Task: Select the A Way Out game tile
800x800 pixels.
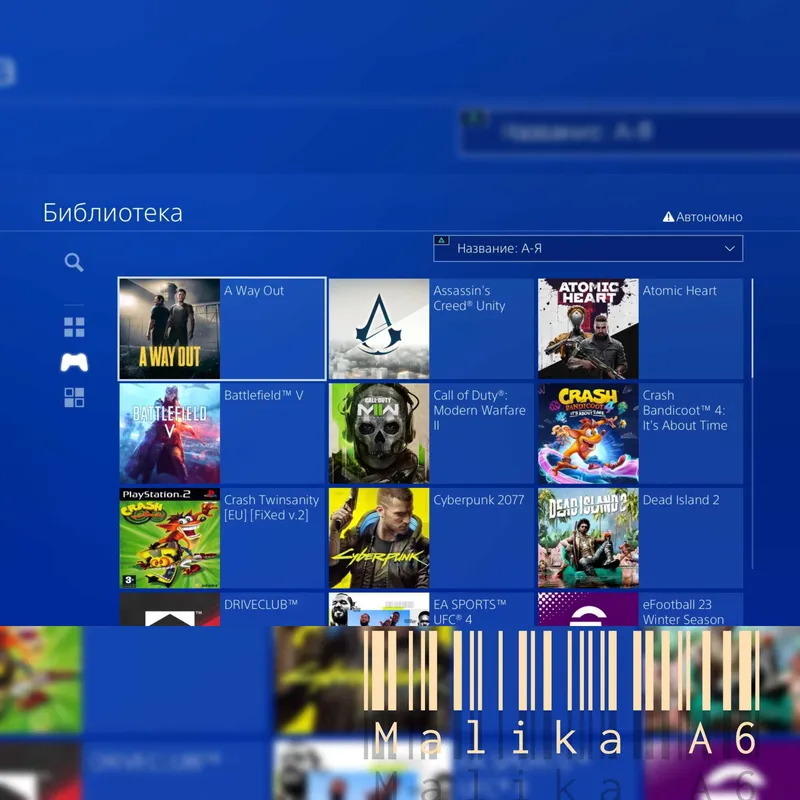Action: [222, 329]
